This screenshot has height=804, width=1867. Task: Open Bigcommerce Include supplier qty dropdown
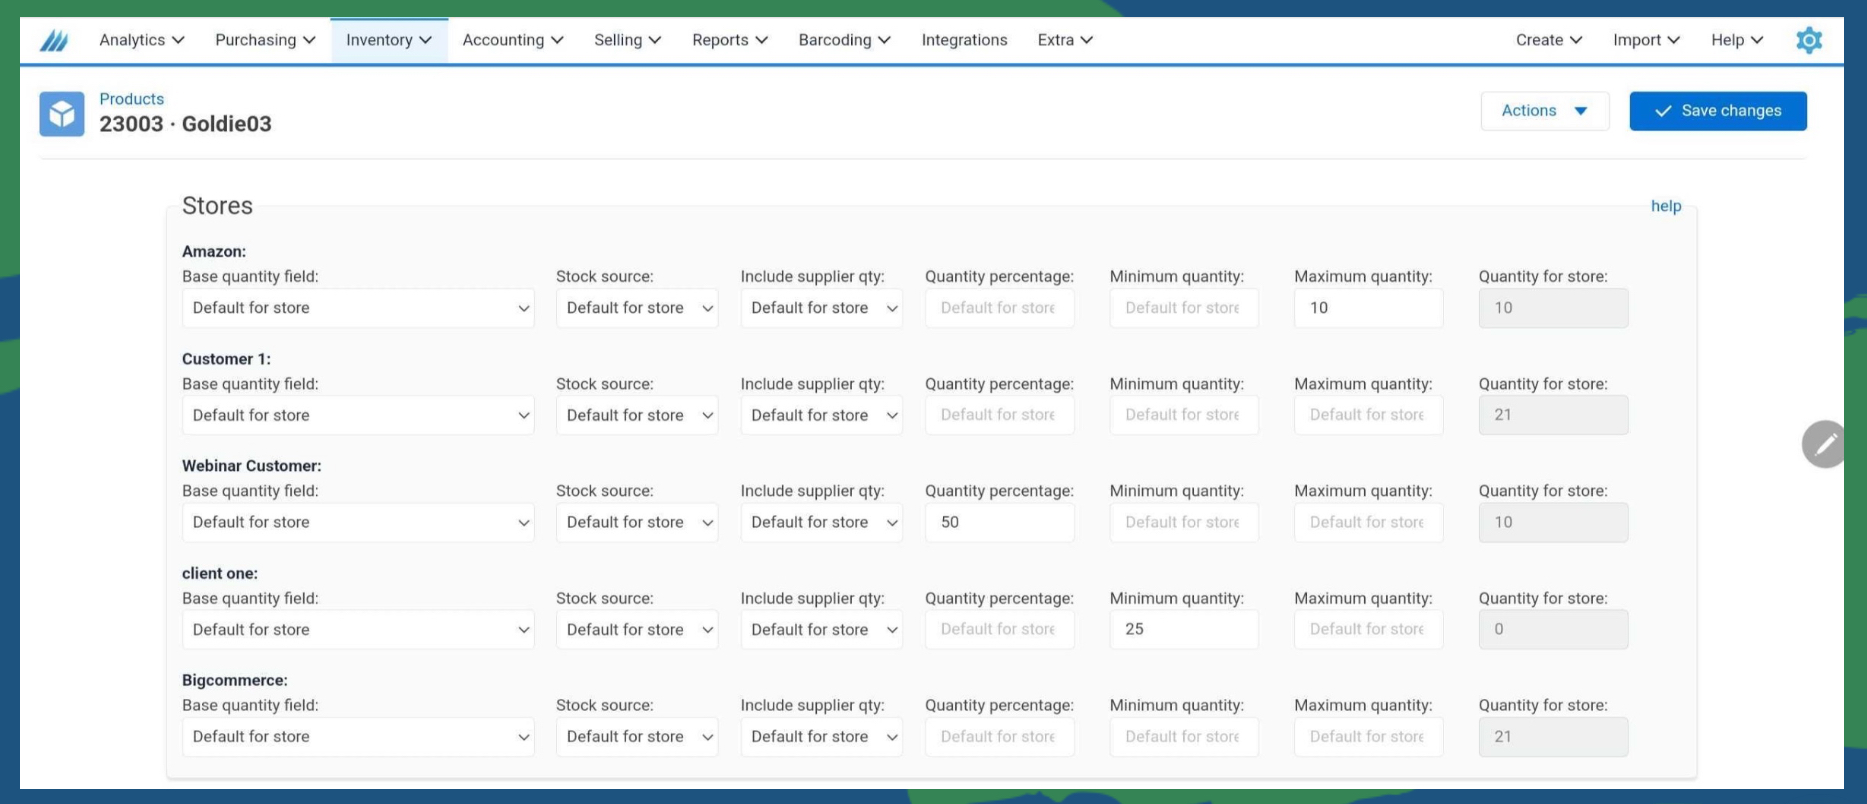[x=822, y=737]
